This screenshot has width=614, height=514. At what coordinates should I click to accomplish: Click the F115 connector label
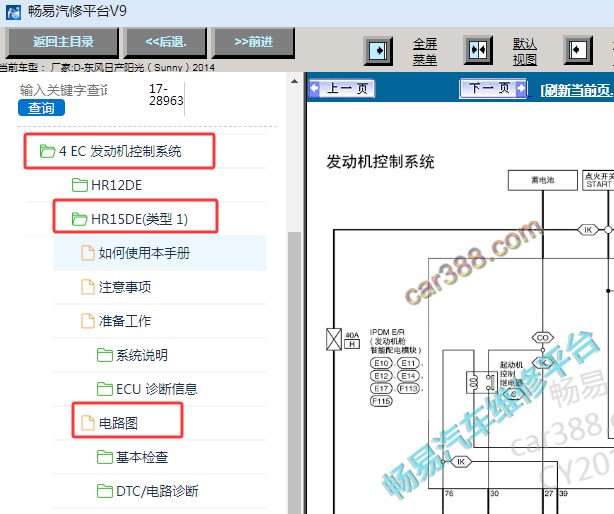point(381,401)
